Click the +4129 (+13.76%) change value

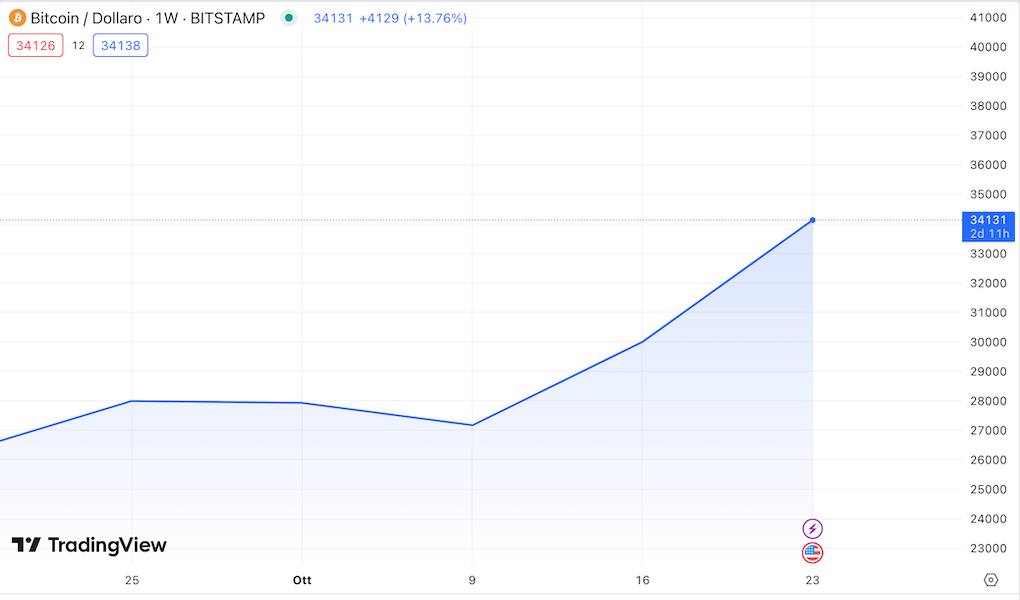pos(413,18)
